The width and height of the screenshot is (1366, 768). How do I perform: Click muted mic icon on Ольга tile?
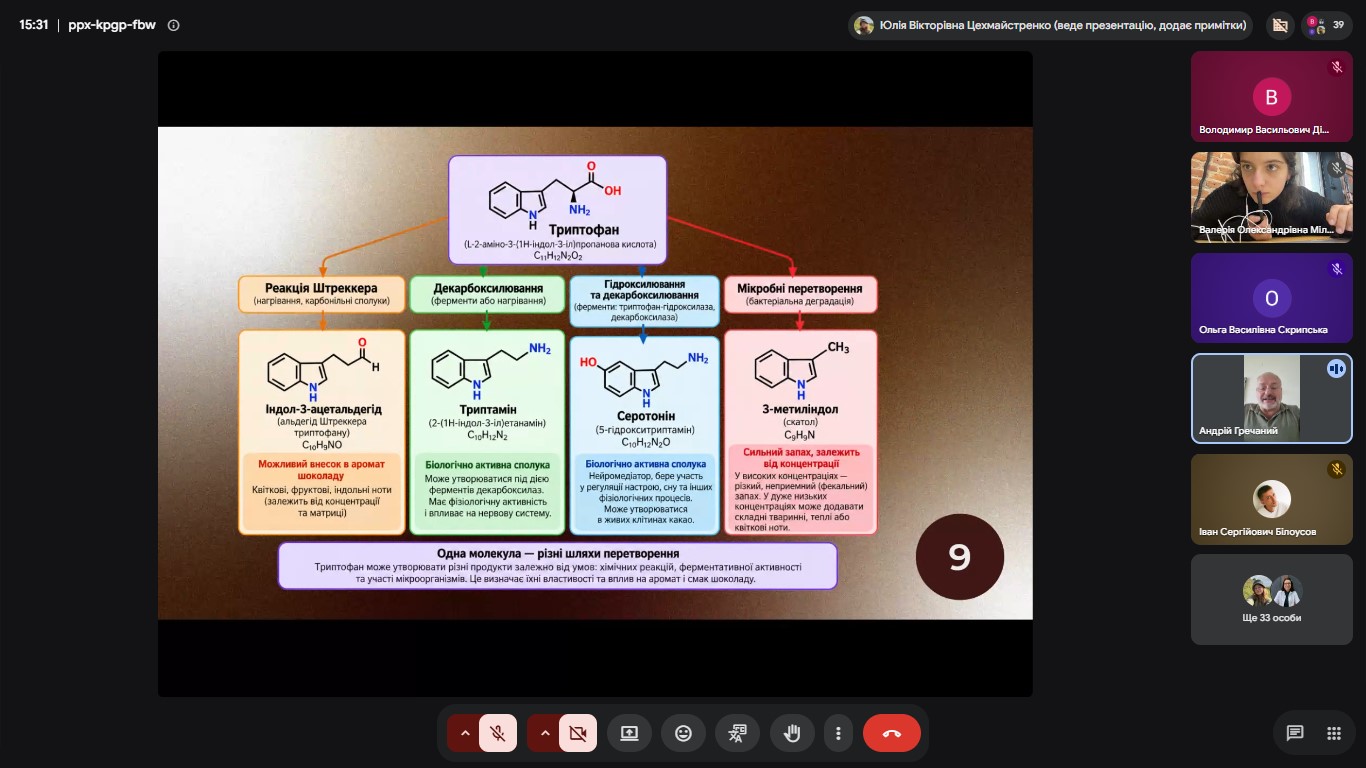[x=1336, y=268]
